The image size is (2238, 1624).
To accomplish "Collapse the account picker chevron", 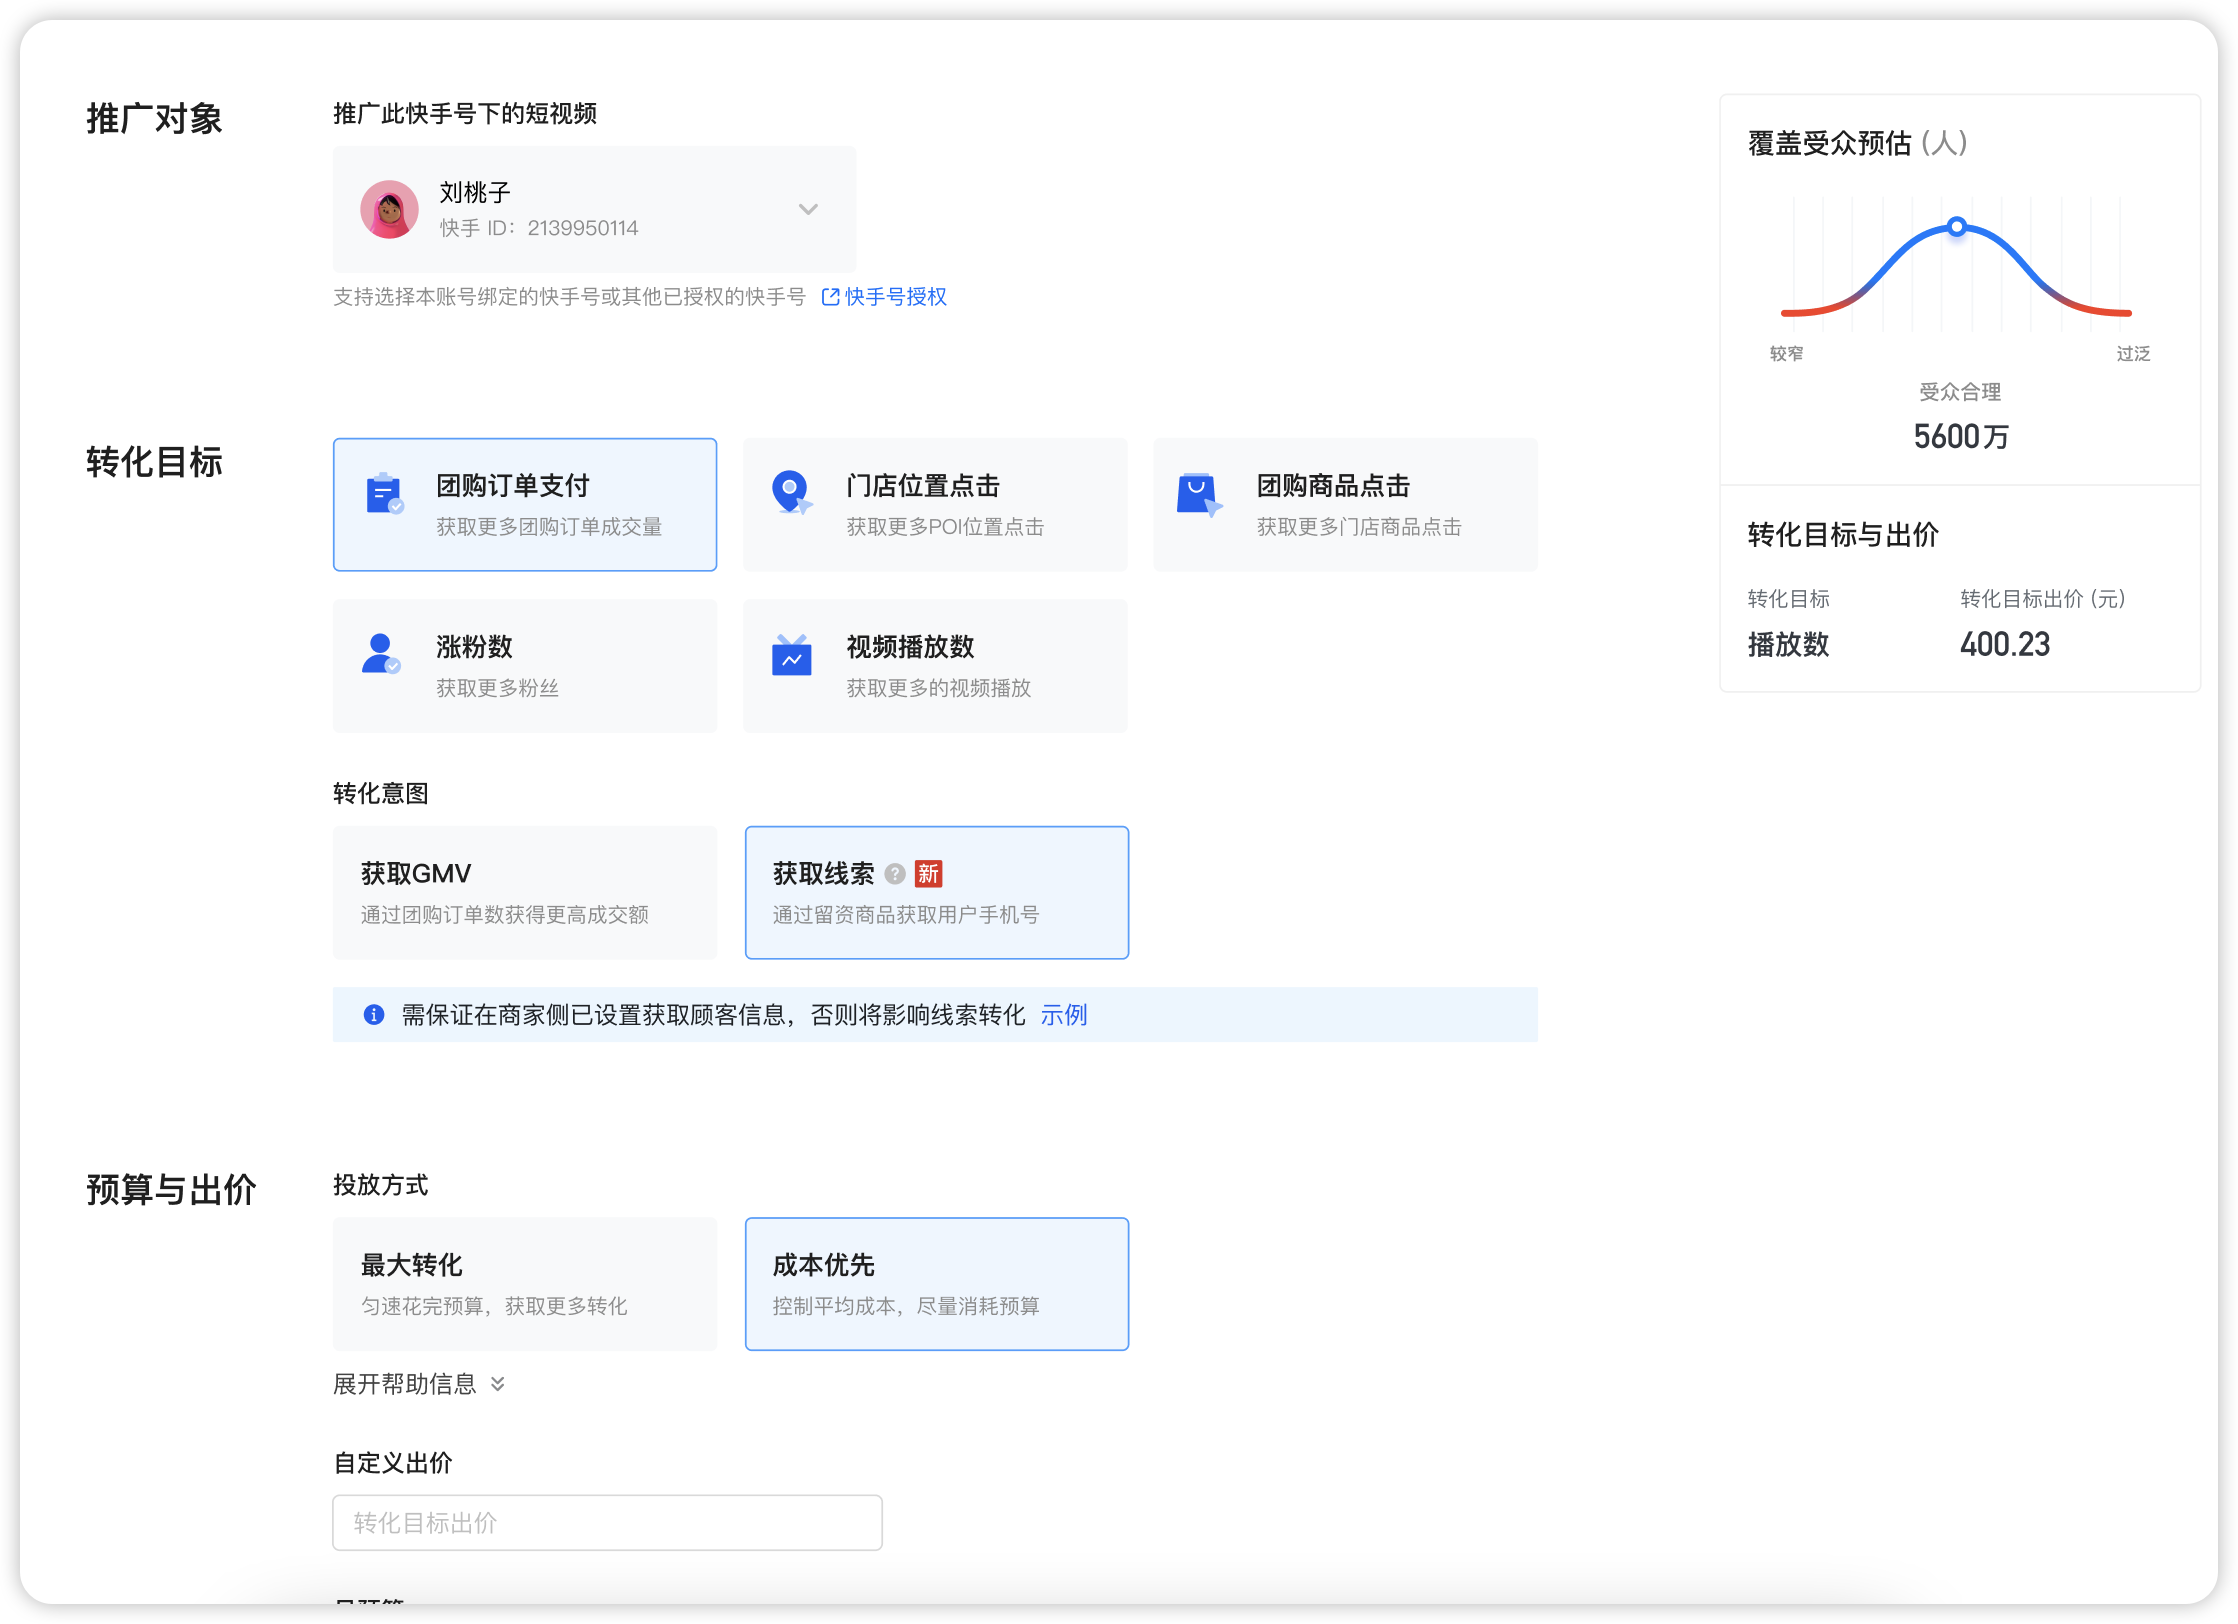I will [808, 209].
